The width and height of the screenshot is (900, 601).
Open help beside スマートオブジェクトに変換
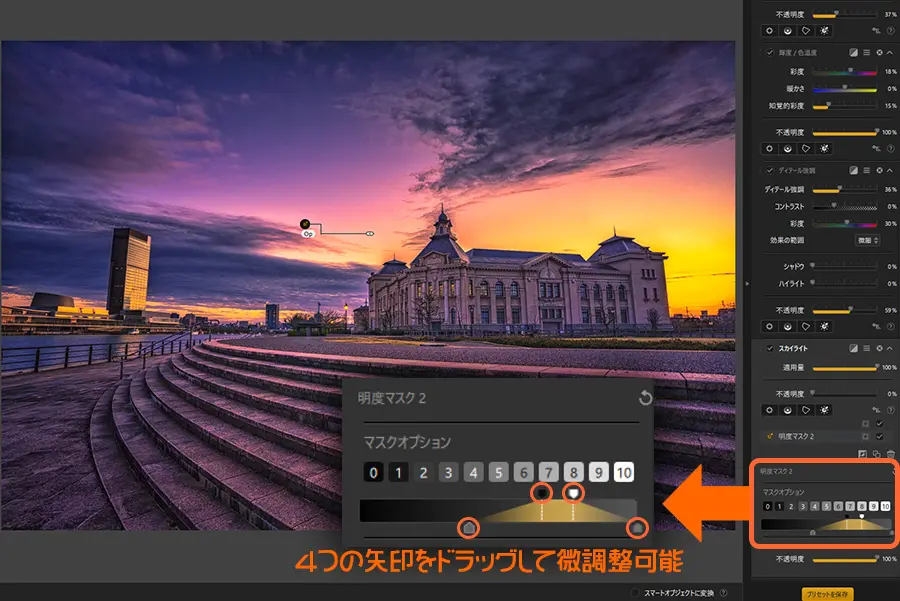(723, 593)
